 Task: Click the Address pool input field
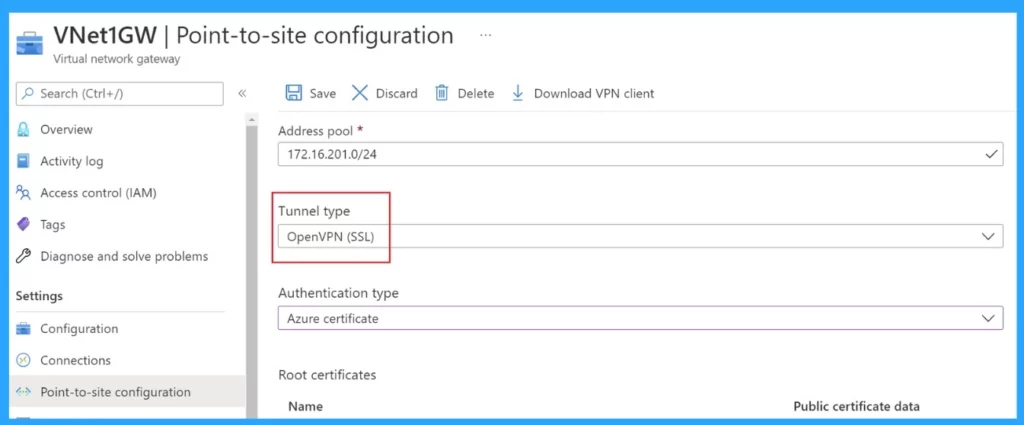641,154
